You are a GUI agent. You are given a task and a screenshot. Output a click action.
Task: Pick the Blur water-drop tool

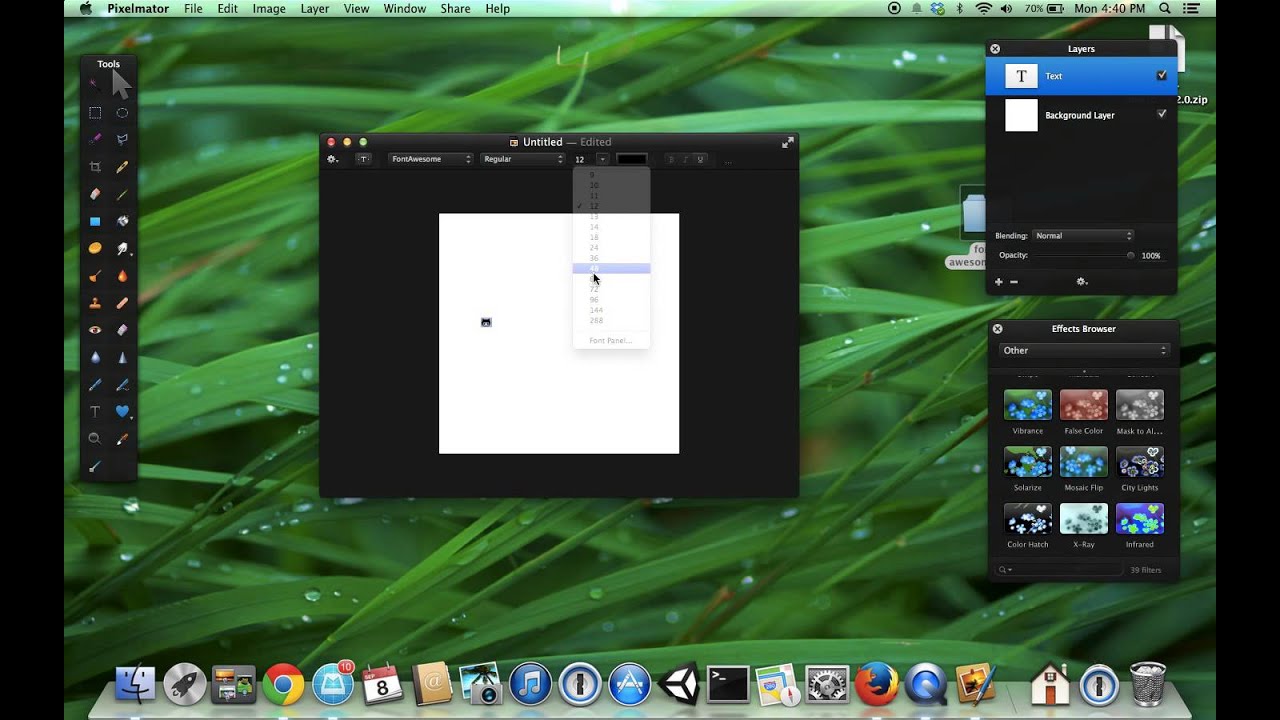tap(95, 357)
